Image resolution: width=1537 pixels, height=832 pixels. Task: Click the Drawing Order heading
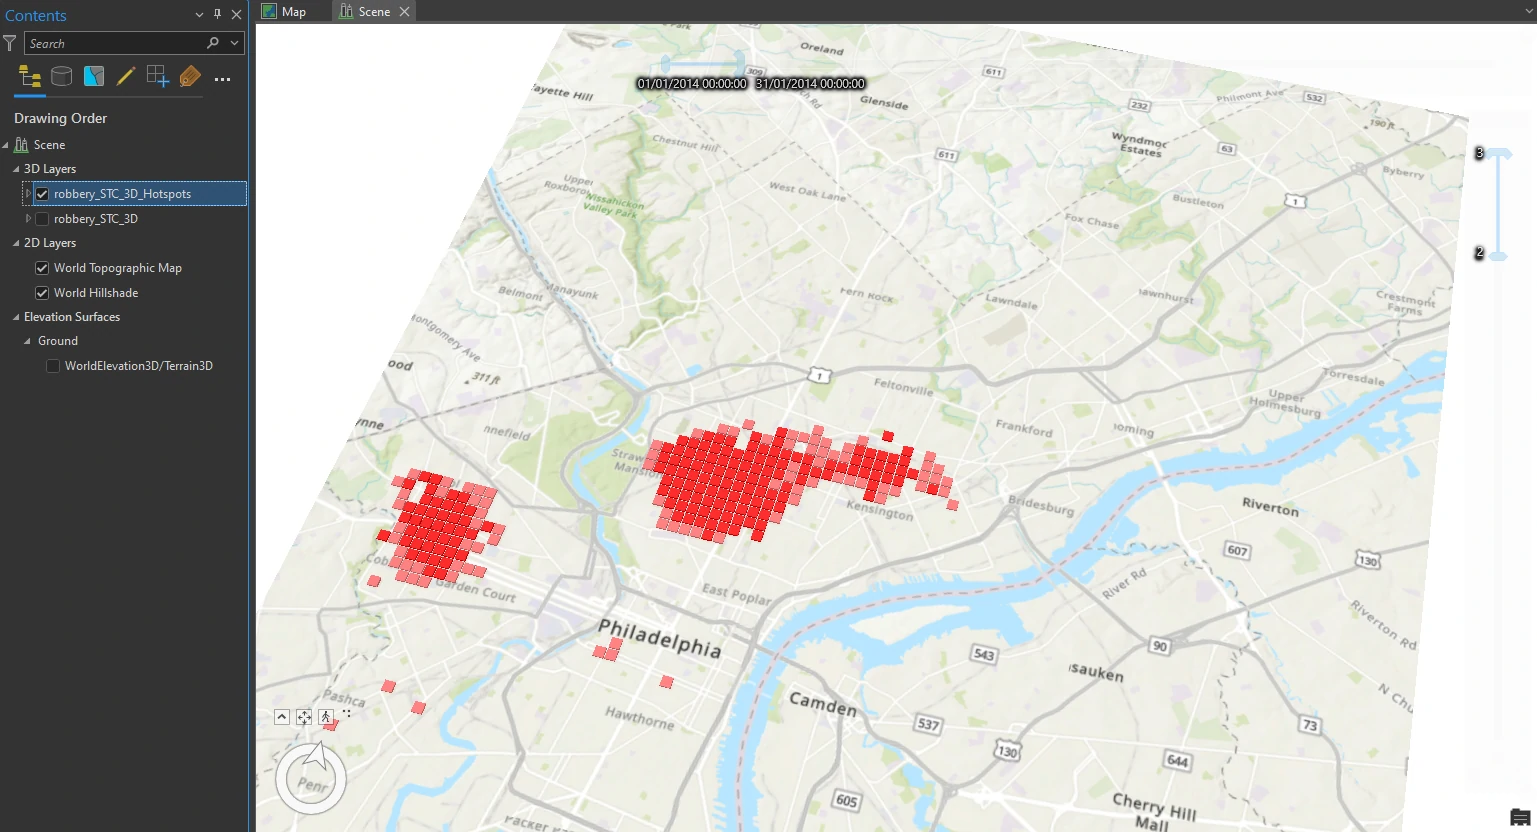pyautogui.click(x=60, y=118)
